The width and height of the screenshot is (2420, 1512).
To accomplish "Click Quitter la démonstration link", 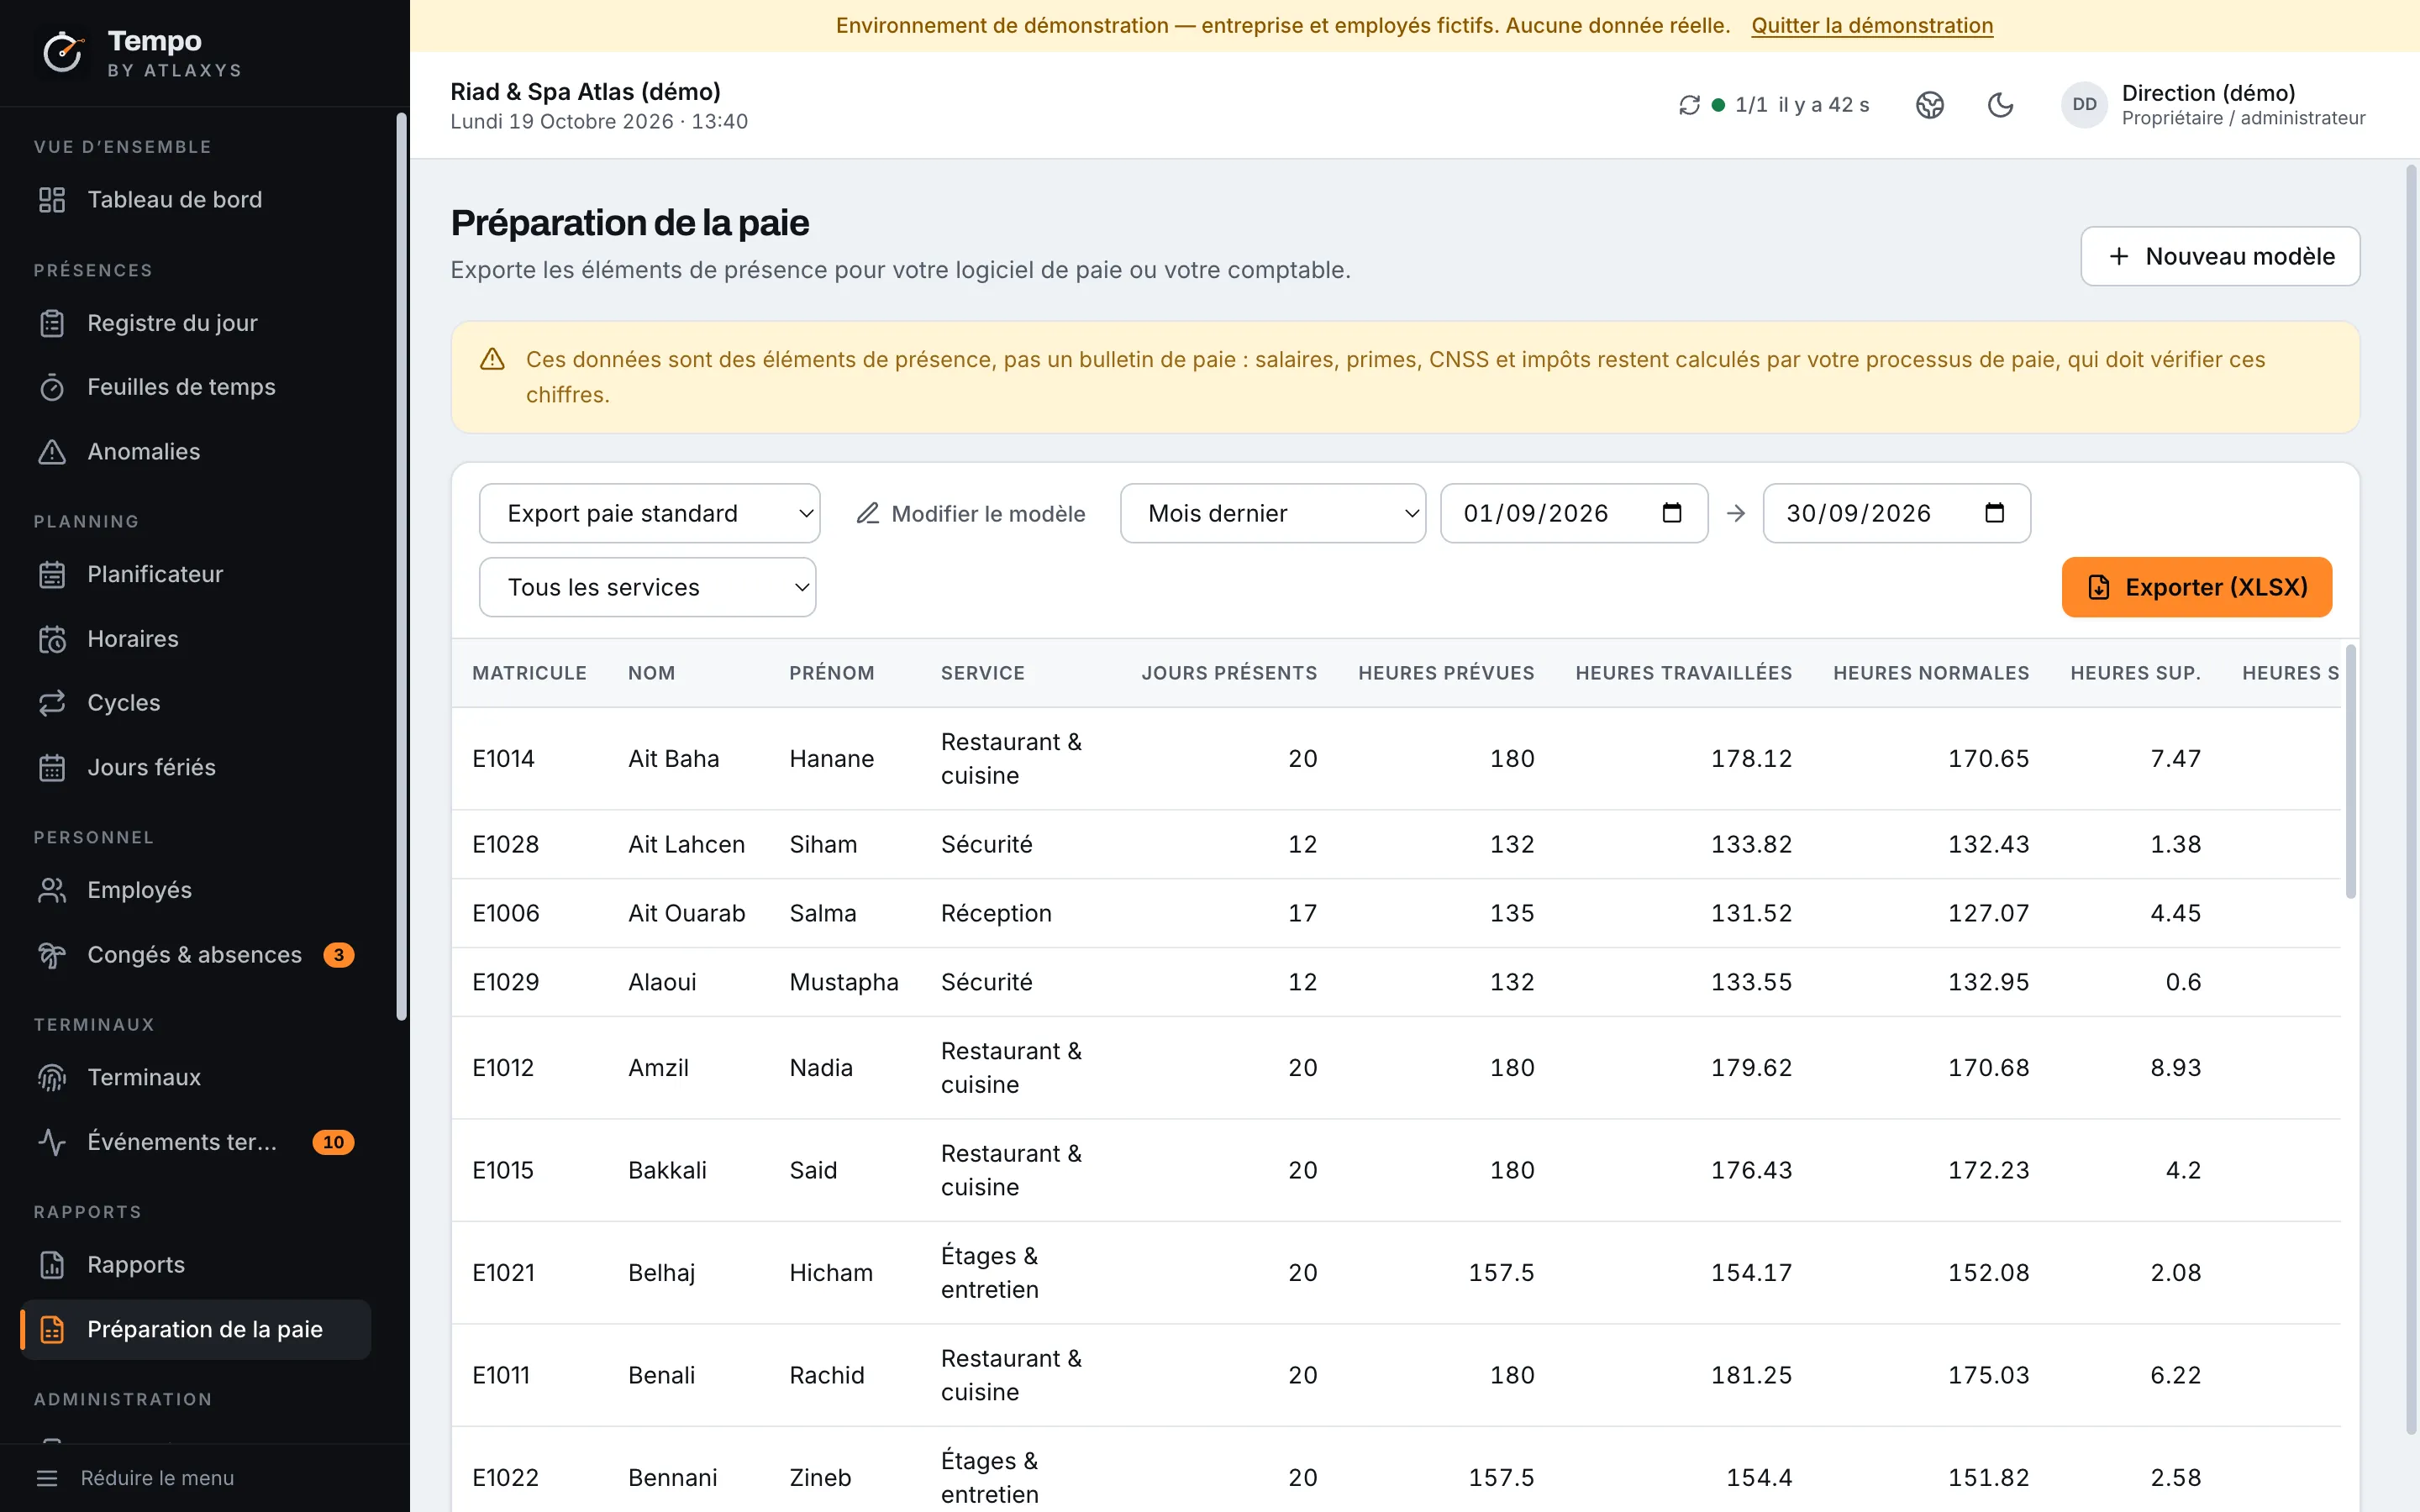I will 1872,26.
